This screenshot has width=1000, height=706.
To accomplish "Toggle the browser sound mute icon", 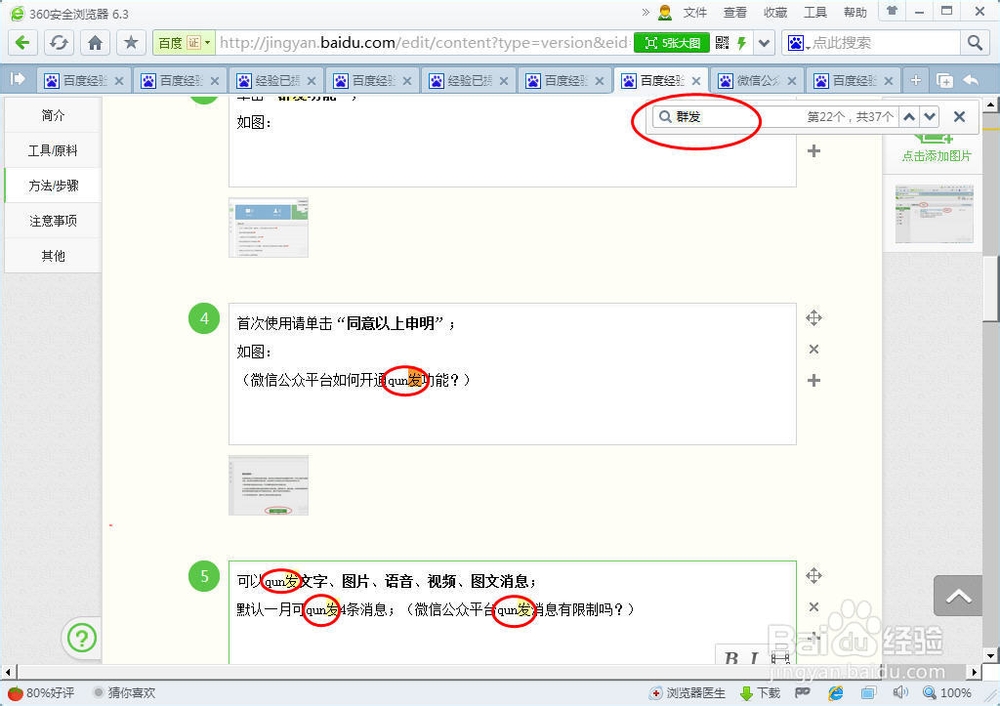I will 901,693.
